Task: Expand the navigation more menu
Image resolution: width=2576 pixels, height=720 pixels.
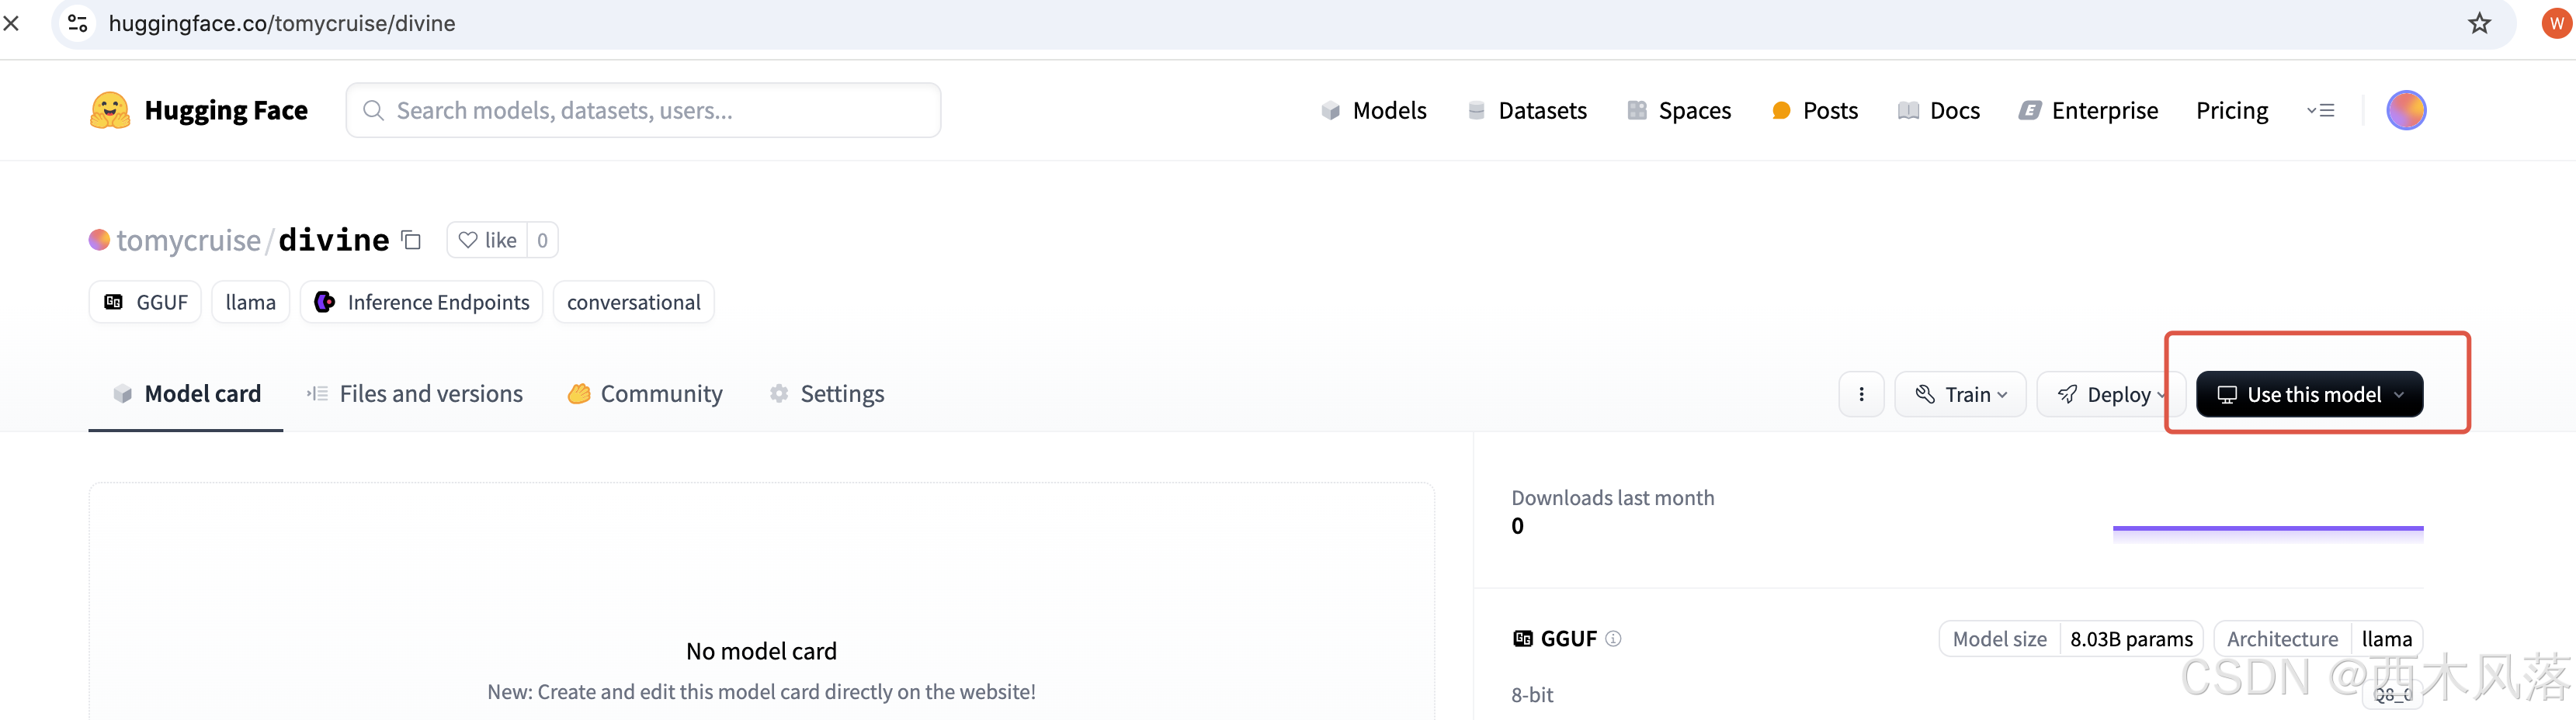Action: [x=2320, y=110]
